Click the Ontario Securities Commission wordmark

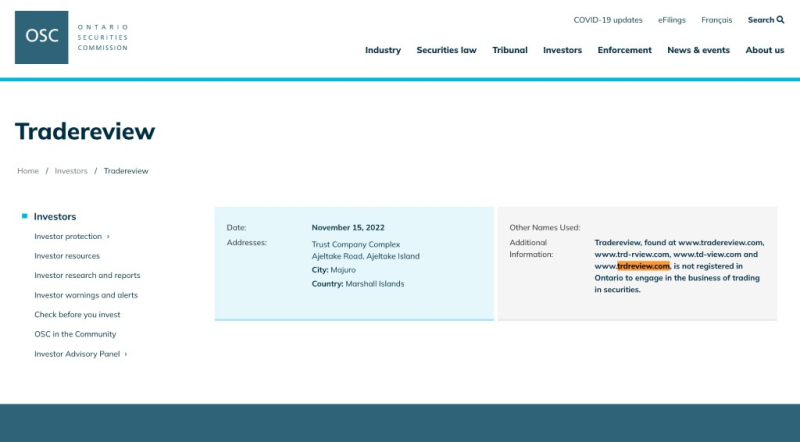103,37
